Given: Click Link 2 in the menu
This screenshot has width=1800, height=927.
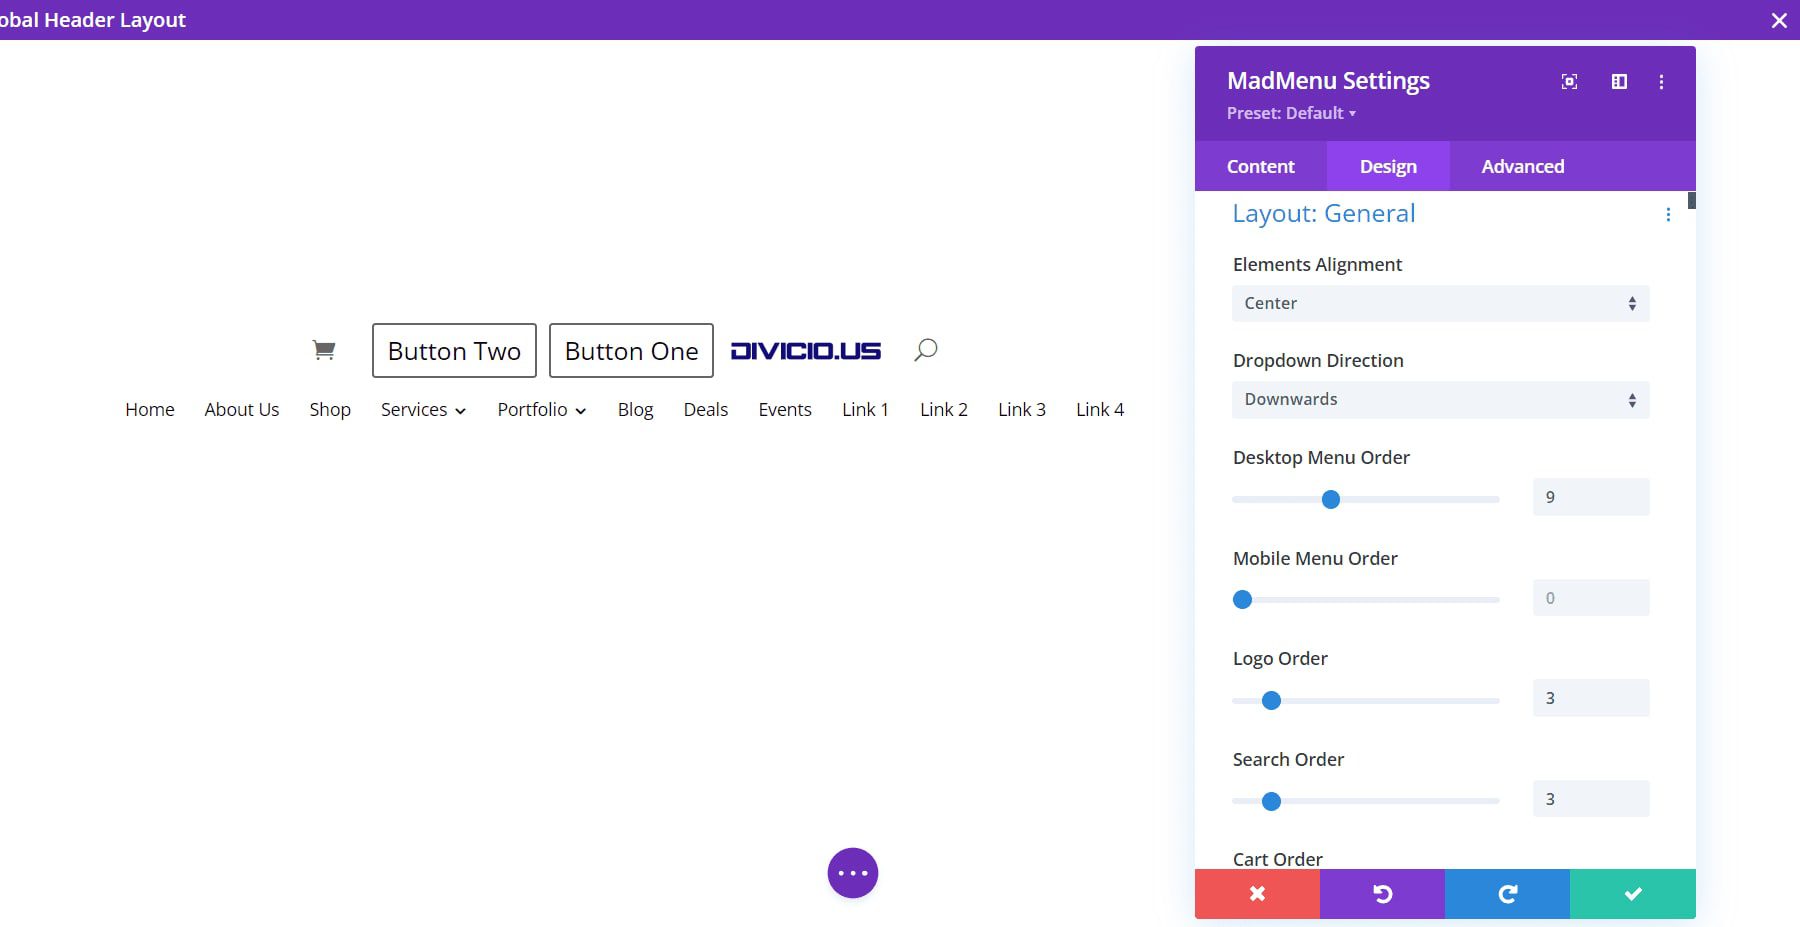Looking at the screenshot, I should (944, 410).
